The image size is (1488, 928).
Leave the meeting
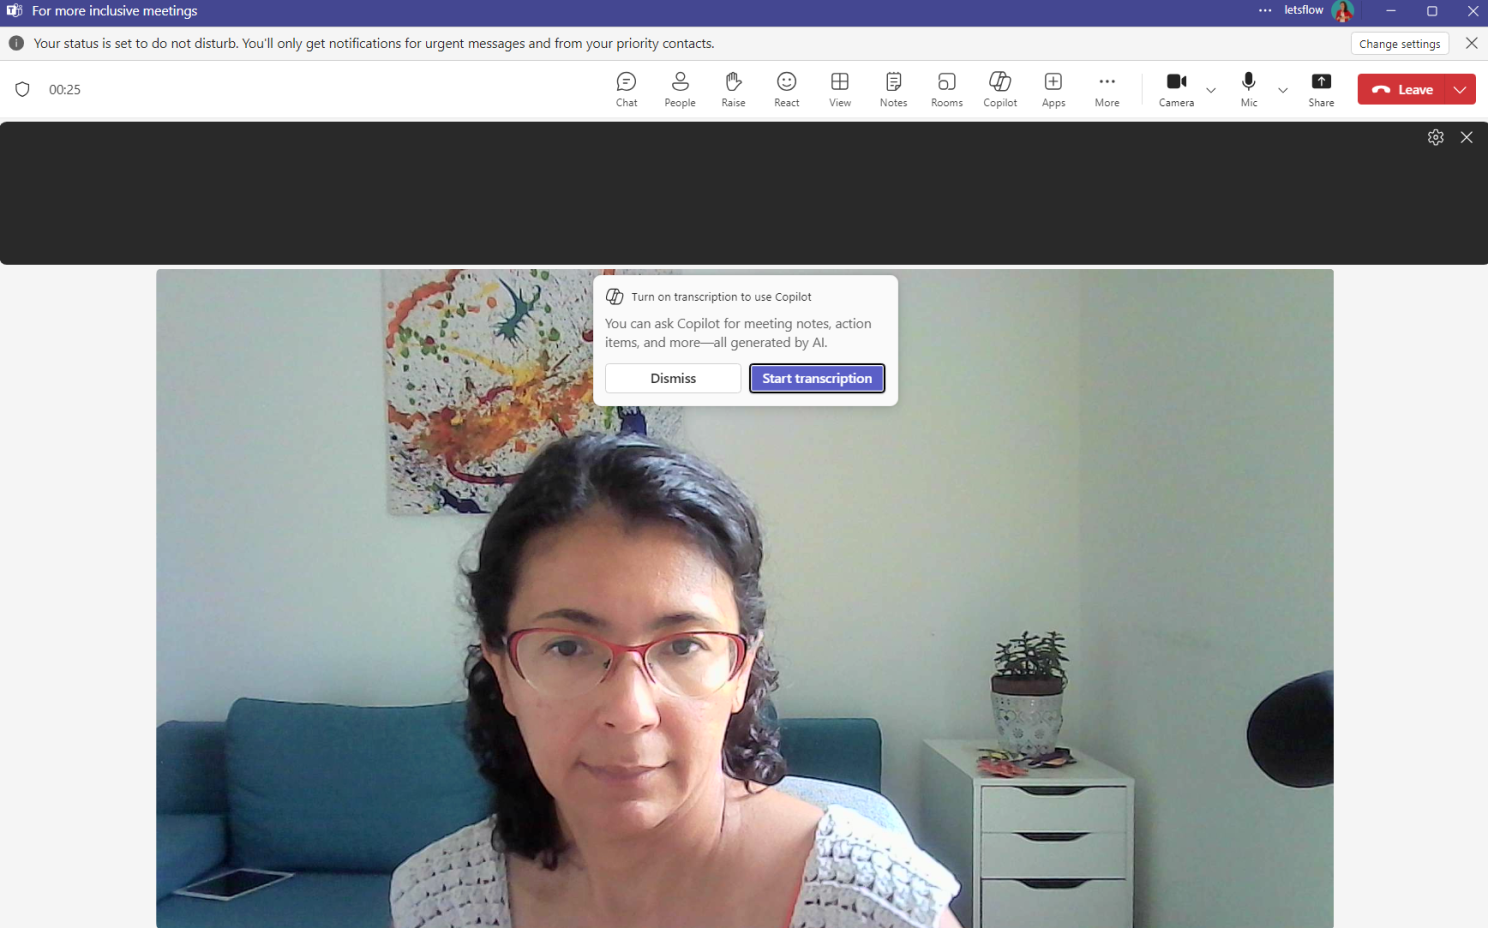coord(1401,89)
